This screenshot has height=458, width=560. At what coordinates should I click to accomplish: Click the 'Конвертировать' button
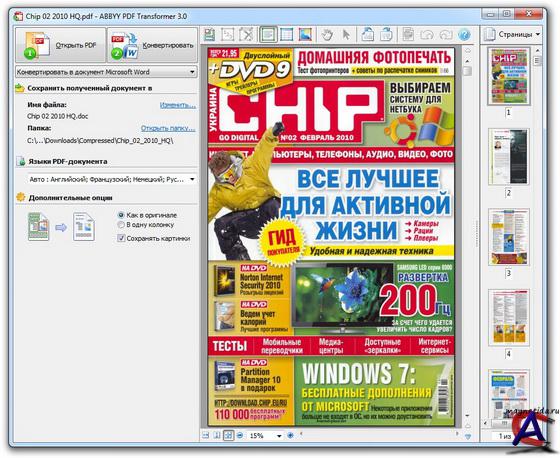152,45
